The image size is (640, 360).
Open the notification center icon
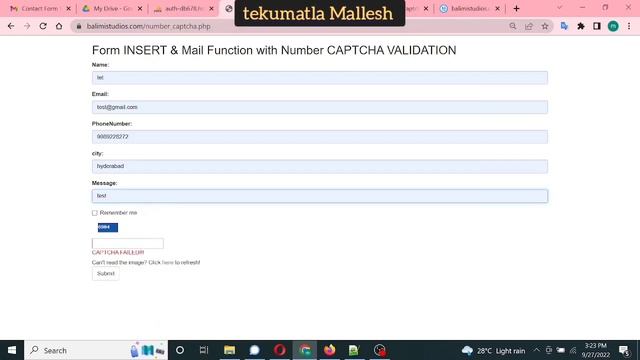624,350
